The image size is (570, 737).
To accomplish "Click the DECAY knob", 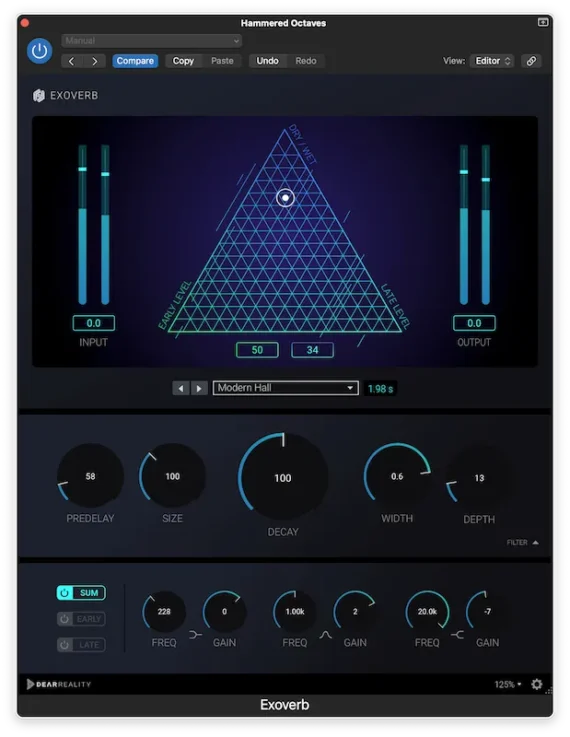I will click(283, 477).
